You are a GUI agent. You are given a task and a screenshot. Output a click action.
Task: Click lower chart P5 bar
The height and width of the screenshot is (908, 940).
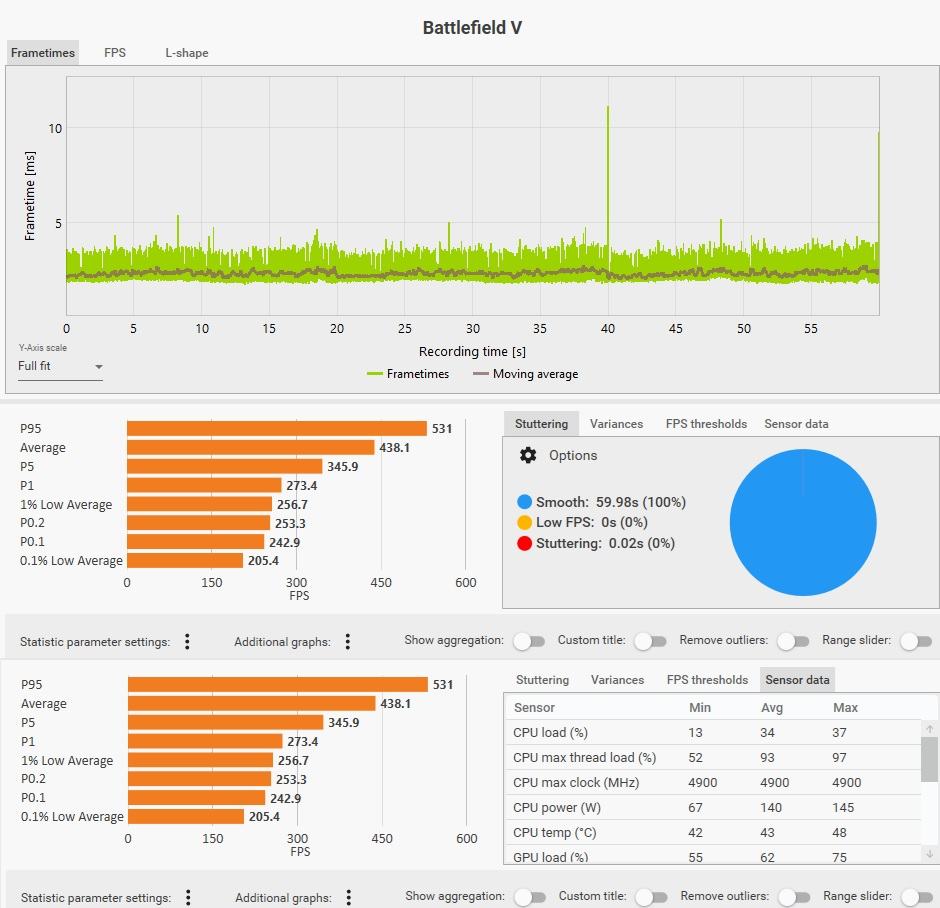click(225, 722)
